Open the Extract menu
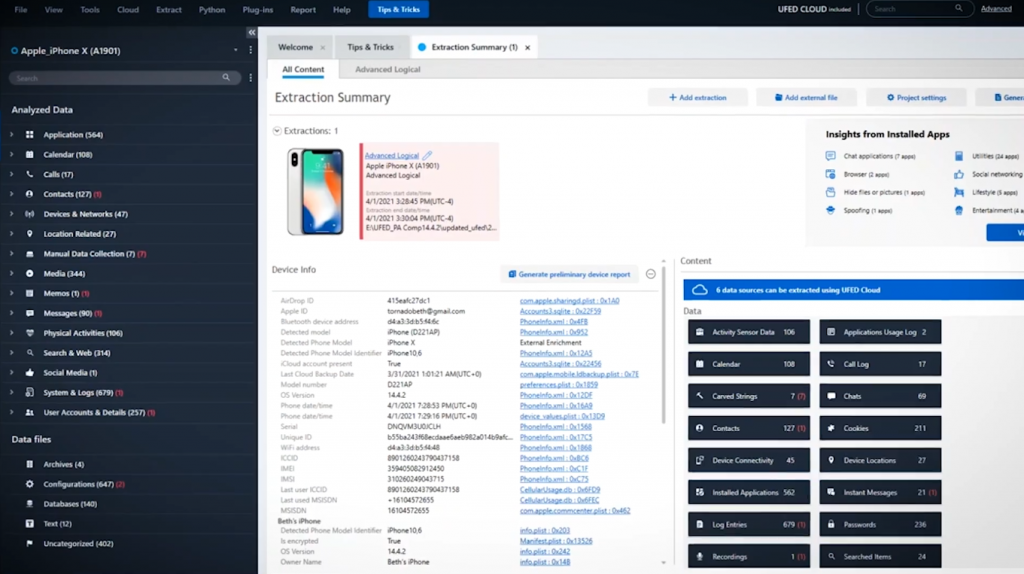The width and height of the screenshot is (1024, 574). click(x=168, y=10)
